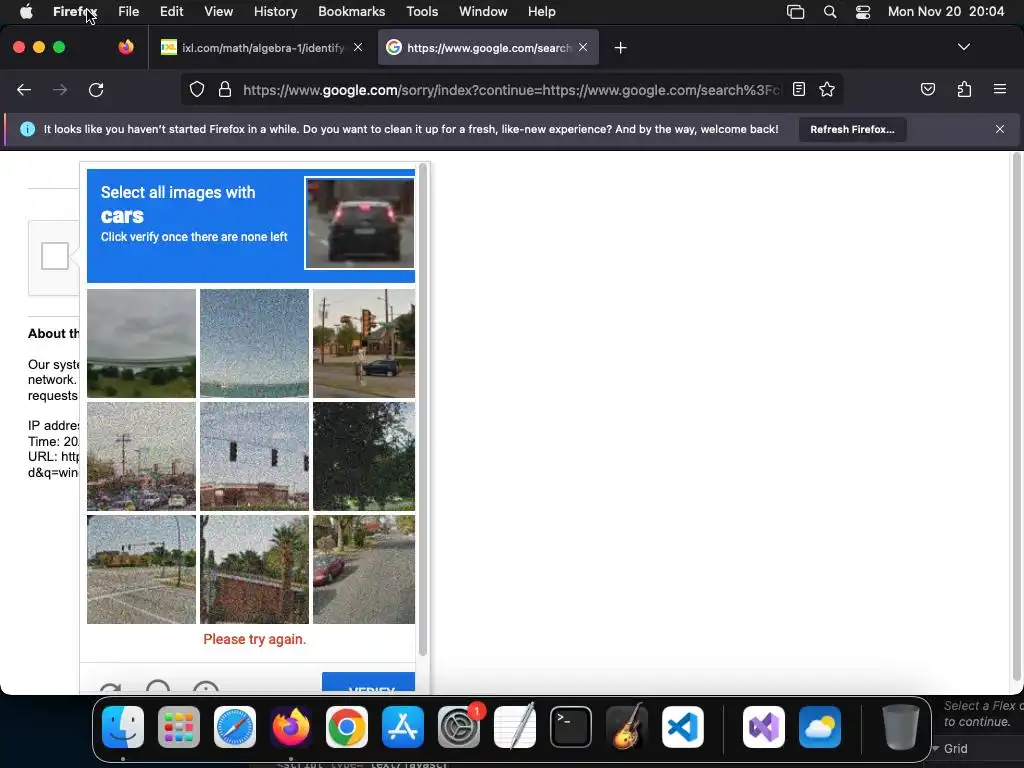Select captcha tile with red car on street

click(364, 569)
